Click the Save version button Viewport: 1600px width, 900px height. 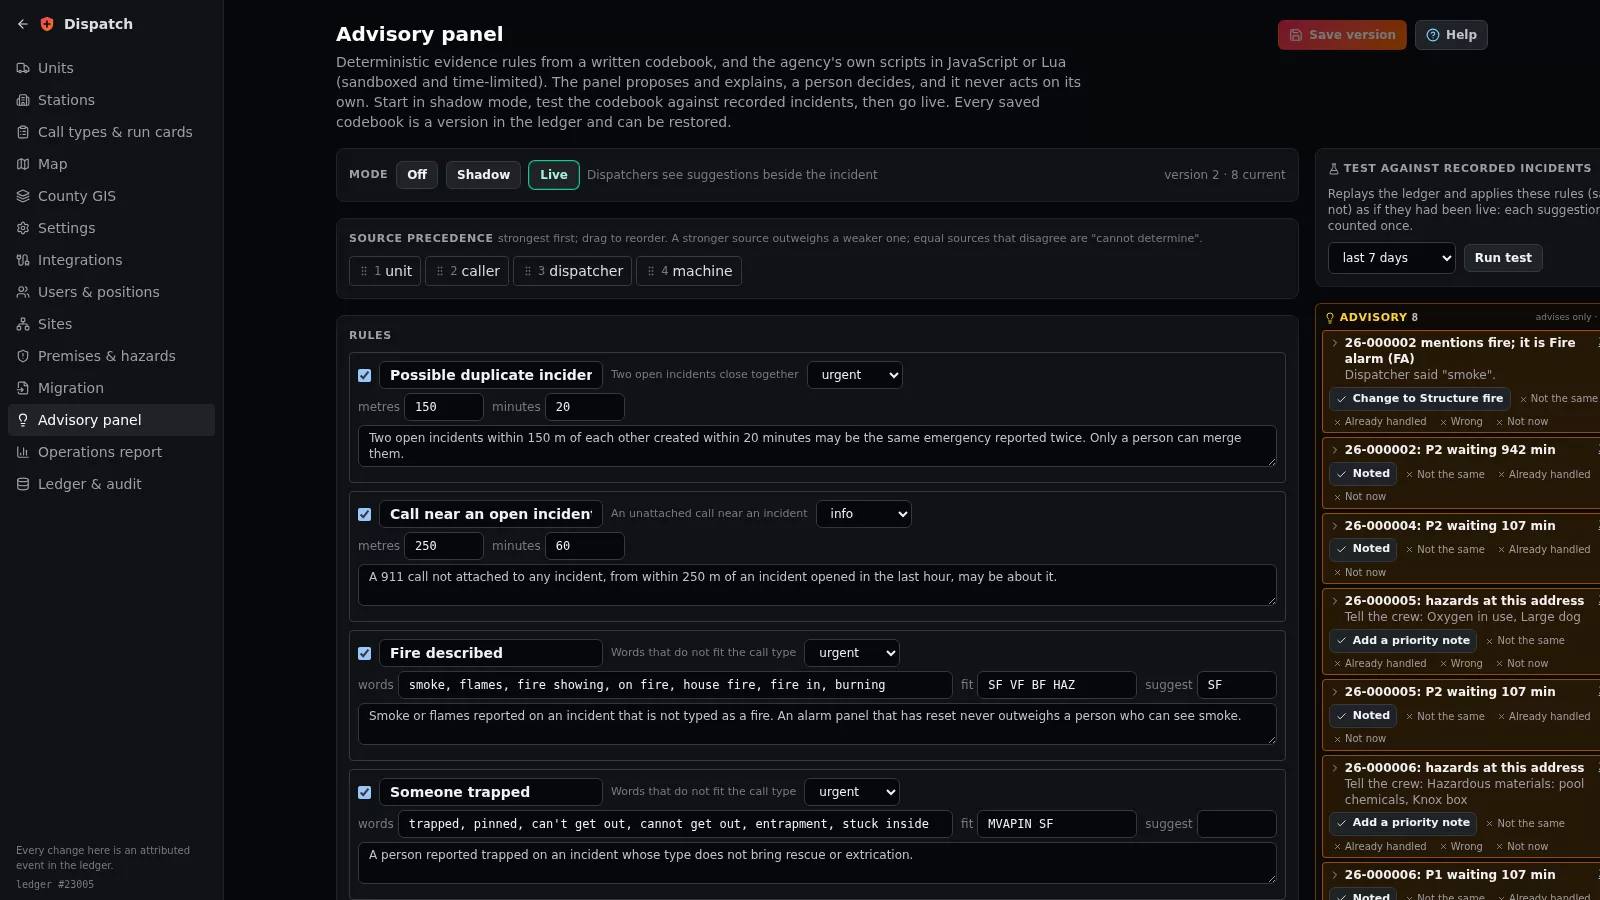[x=1342, y=35]
